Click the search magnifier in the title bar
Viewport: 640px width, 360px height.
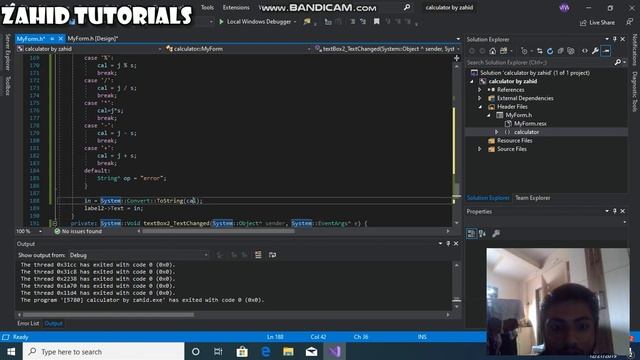coord(407,7)
